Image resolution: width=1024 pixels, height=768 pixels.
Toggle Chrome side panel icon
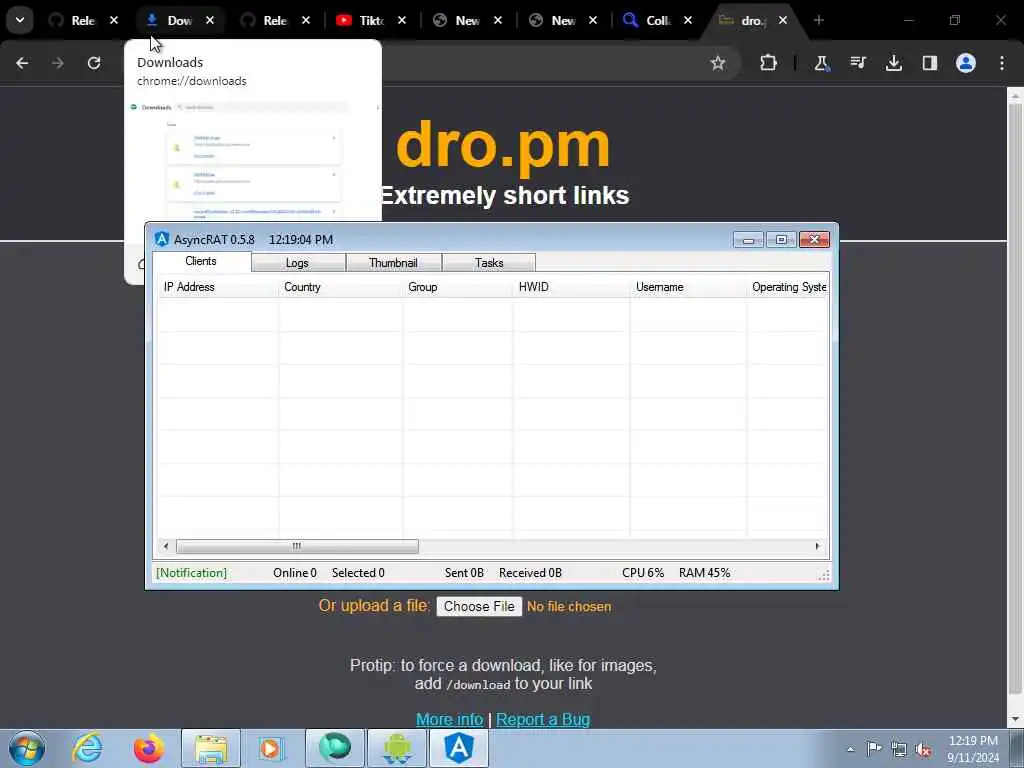(x=929, y=63)
